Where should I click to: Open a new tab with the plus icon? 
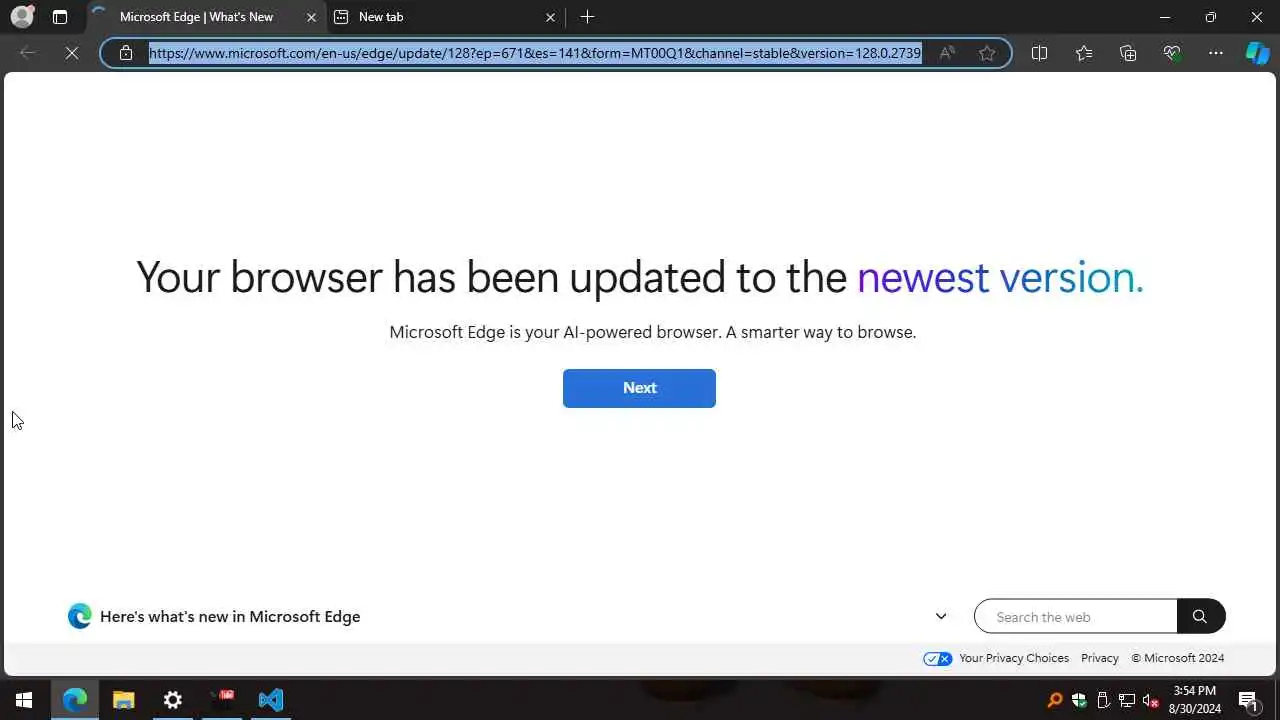587,17
